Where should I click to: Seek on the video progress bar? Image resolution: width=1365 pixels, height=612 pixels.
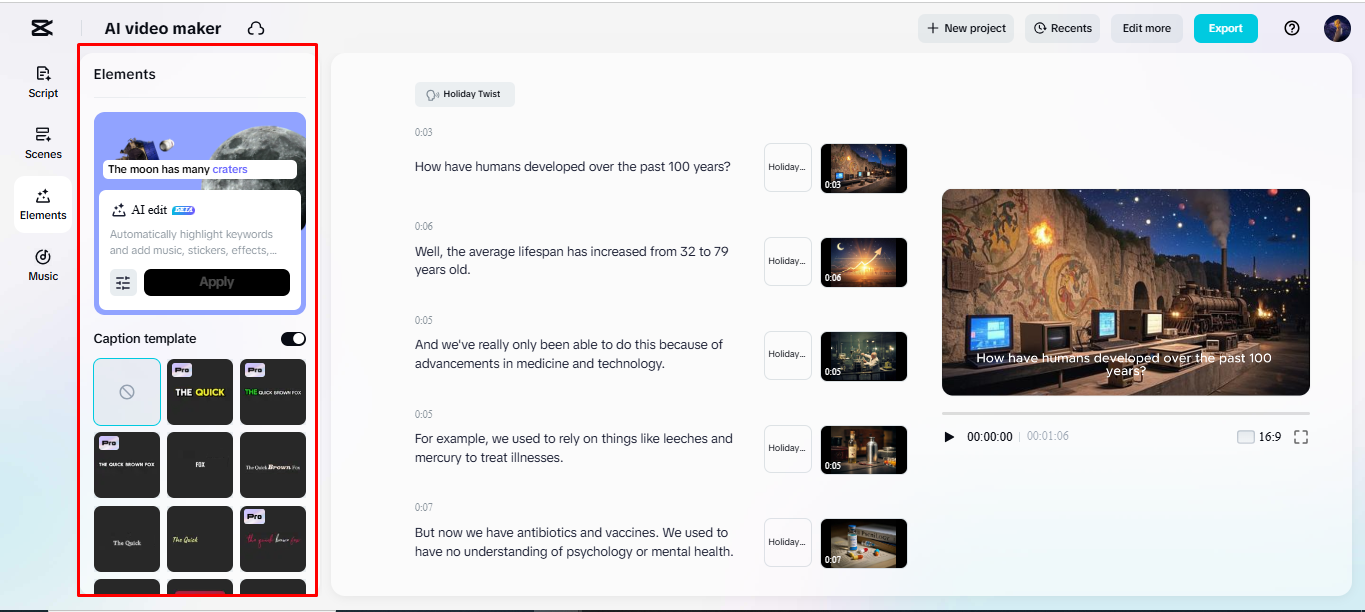tap(1125, 413)
